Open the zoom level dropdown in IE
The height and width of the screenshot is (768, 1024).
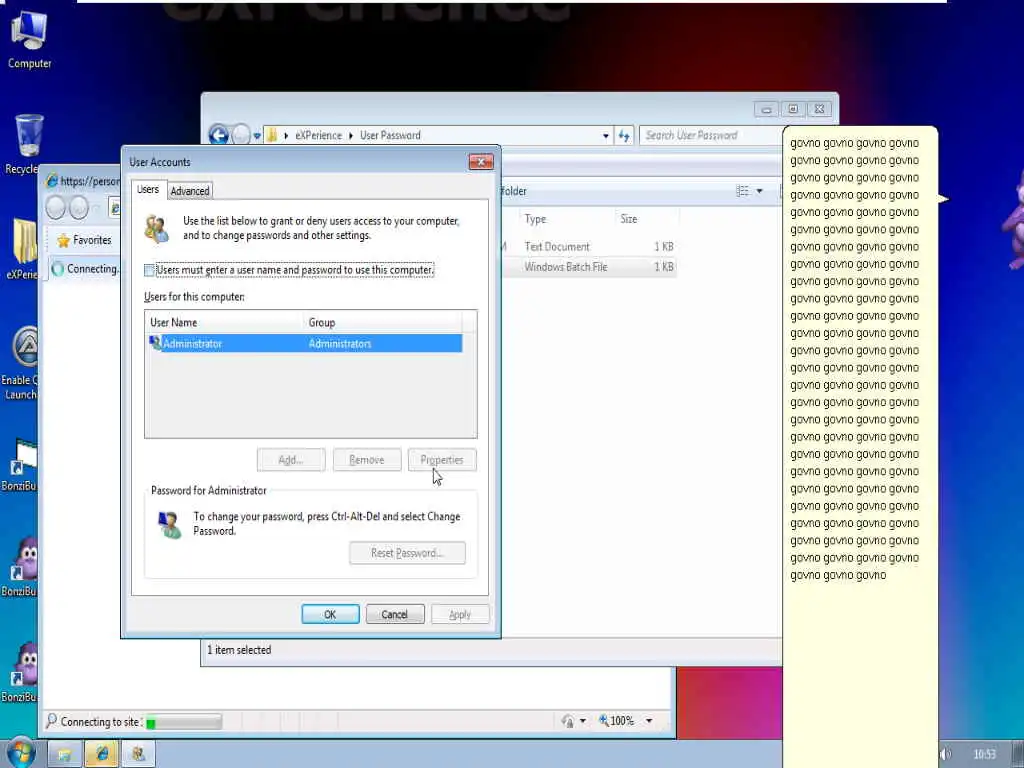point(649,721)
